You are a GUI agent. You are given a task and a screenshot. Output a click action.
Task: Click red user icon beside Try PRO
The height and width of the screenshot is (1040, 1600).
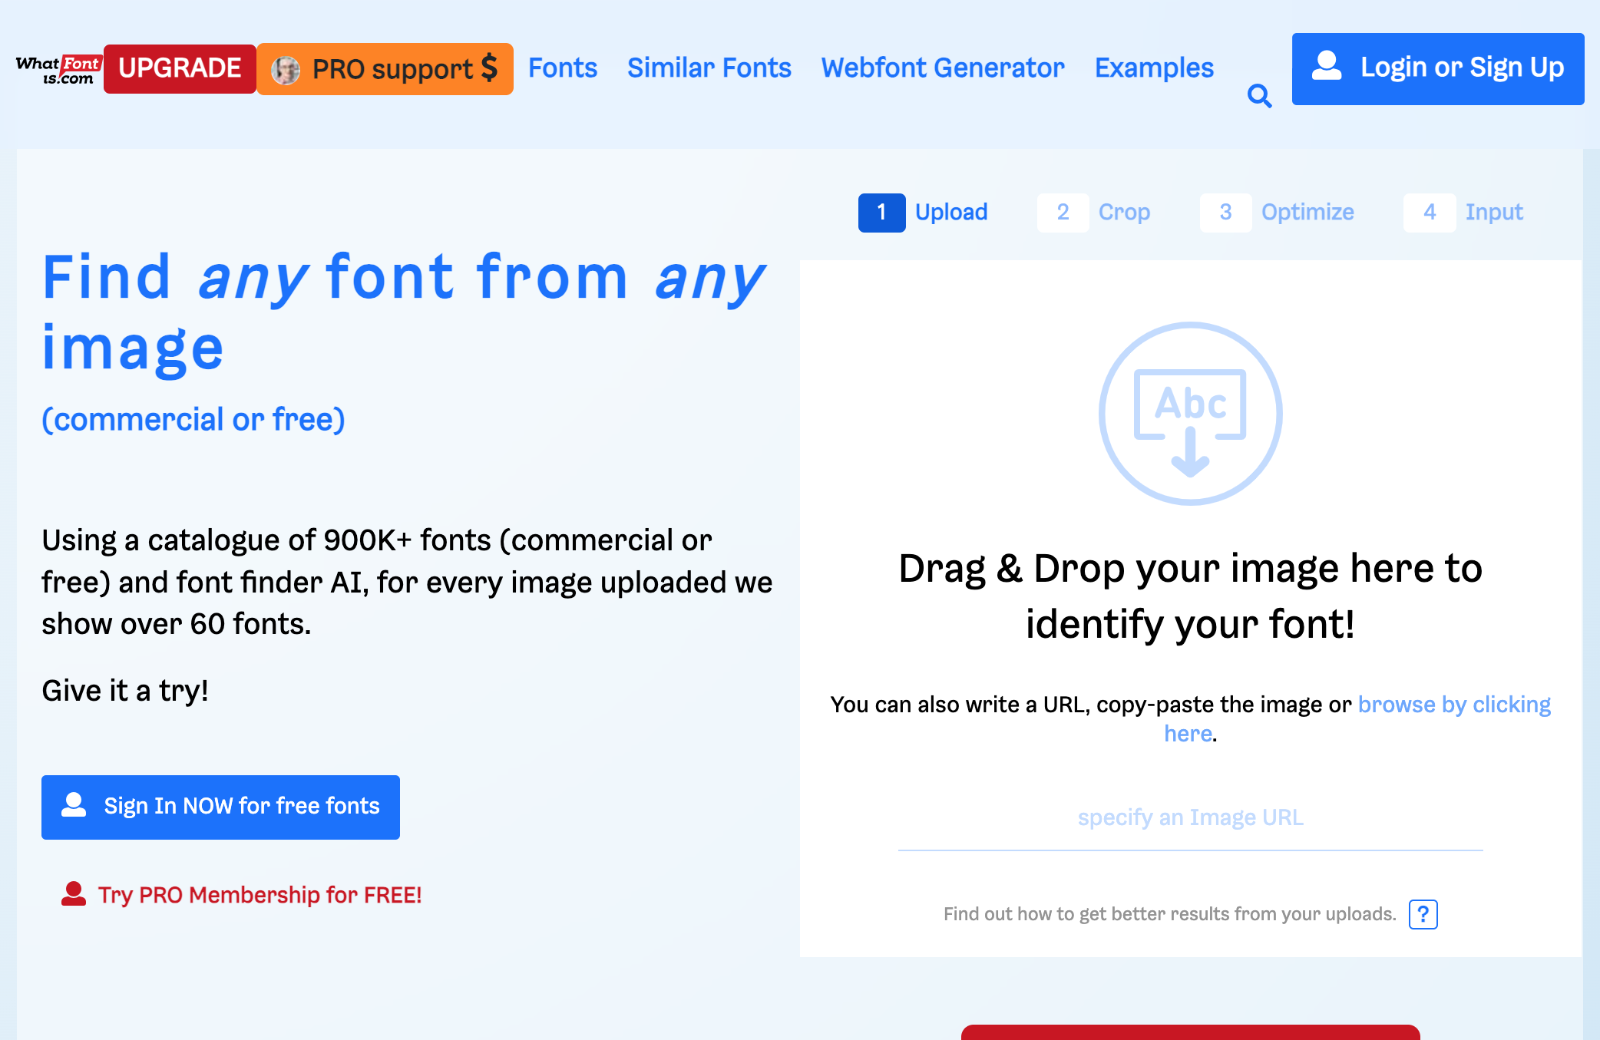point(73,894)
